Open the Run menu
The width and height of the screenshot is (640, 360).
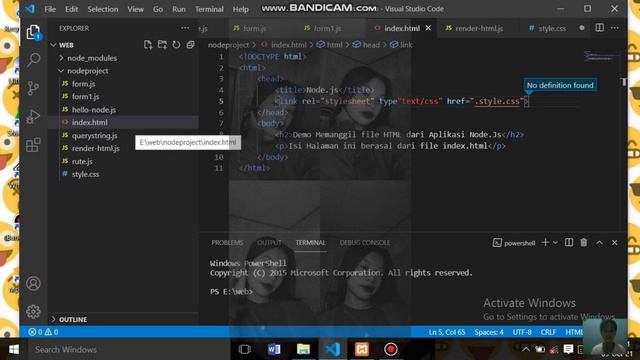pos(179,9)
